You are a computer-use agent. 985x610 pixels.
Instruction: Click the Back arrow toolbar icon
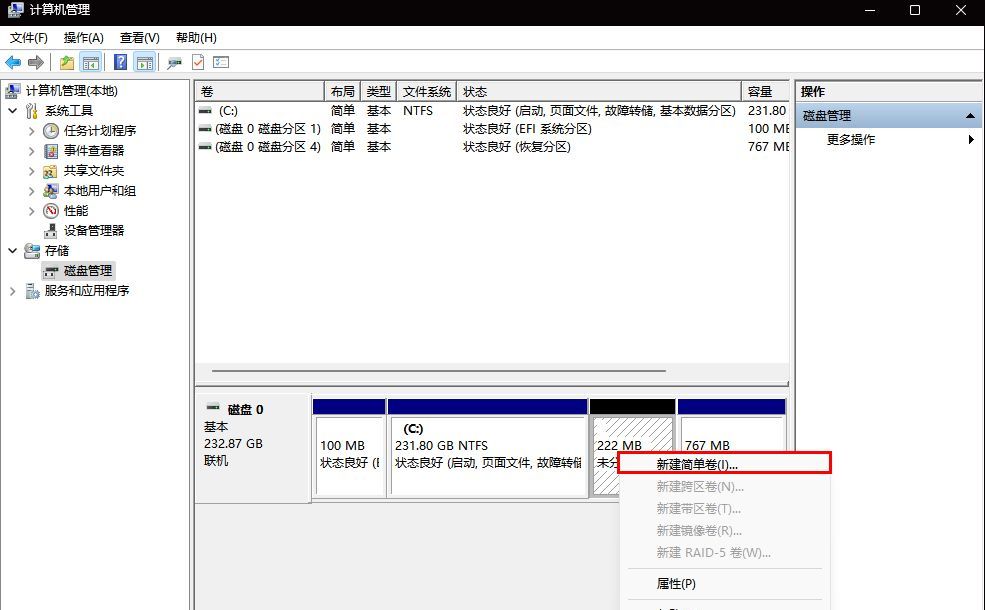(x=13, y=62)
